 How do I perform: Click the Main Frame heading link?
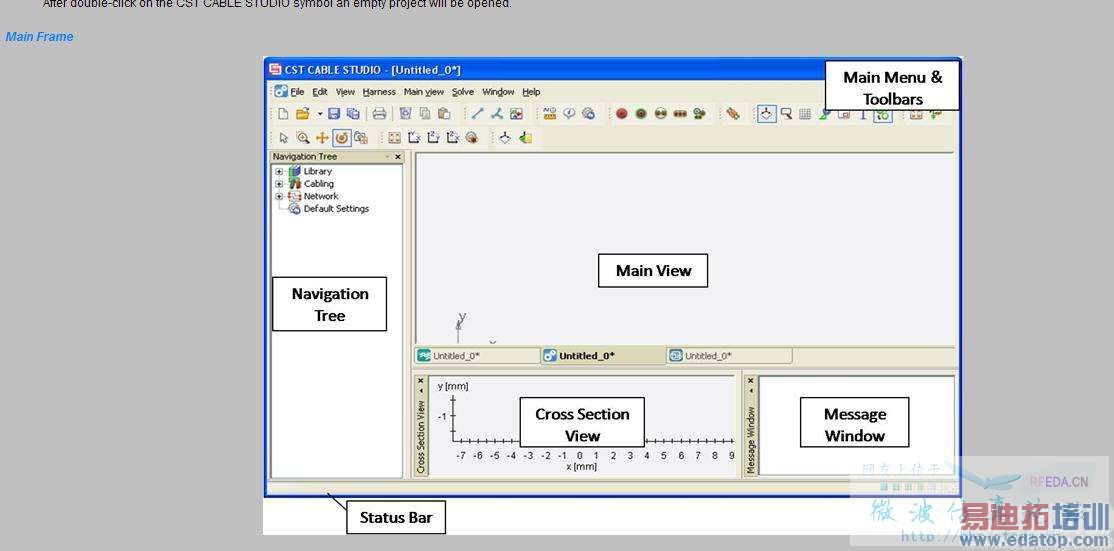[39, 37]
